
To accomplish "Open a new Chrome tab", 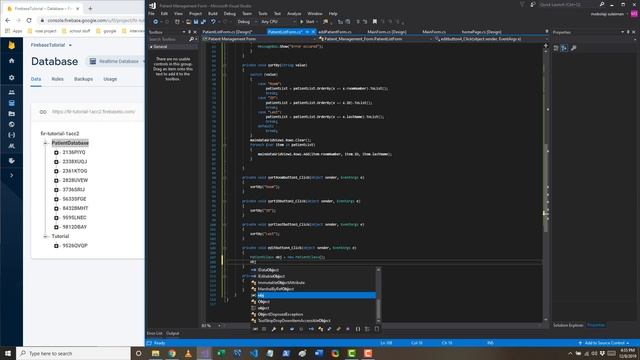I will (x=90, y=8).
